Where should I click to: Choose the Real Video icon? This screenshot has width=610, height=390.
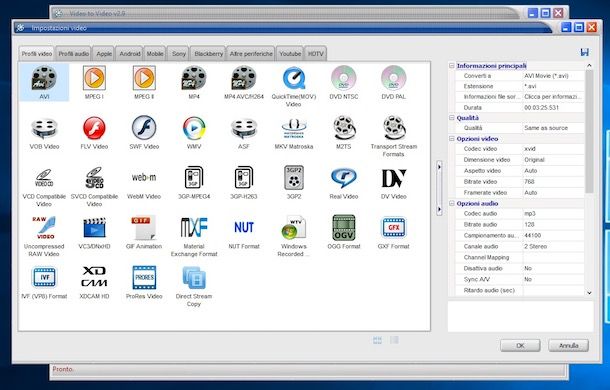[344, 178]
